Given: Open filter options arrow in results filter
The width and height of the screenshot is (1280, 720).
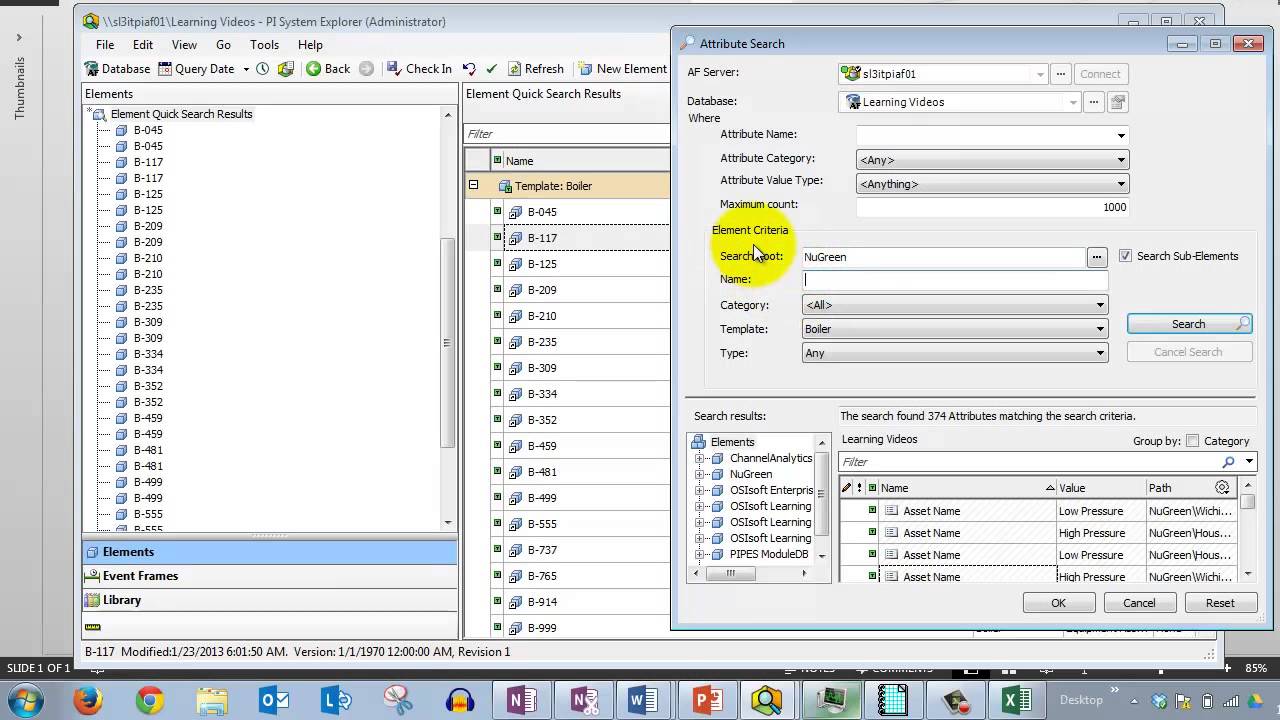Looking at the screenshot, I should click(x=1249, y=462).
